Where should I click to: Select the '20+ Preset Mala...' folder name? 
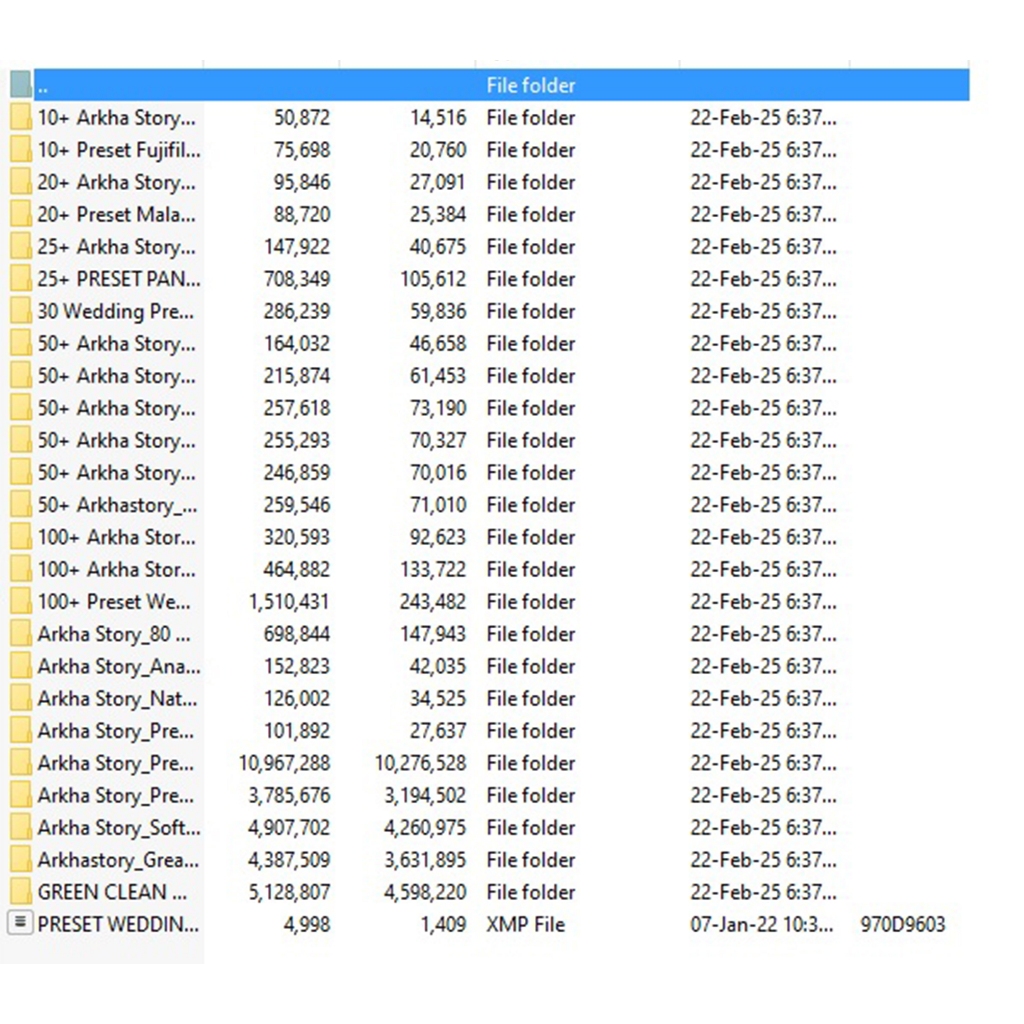116,215
